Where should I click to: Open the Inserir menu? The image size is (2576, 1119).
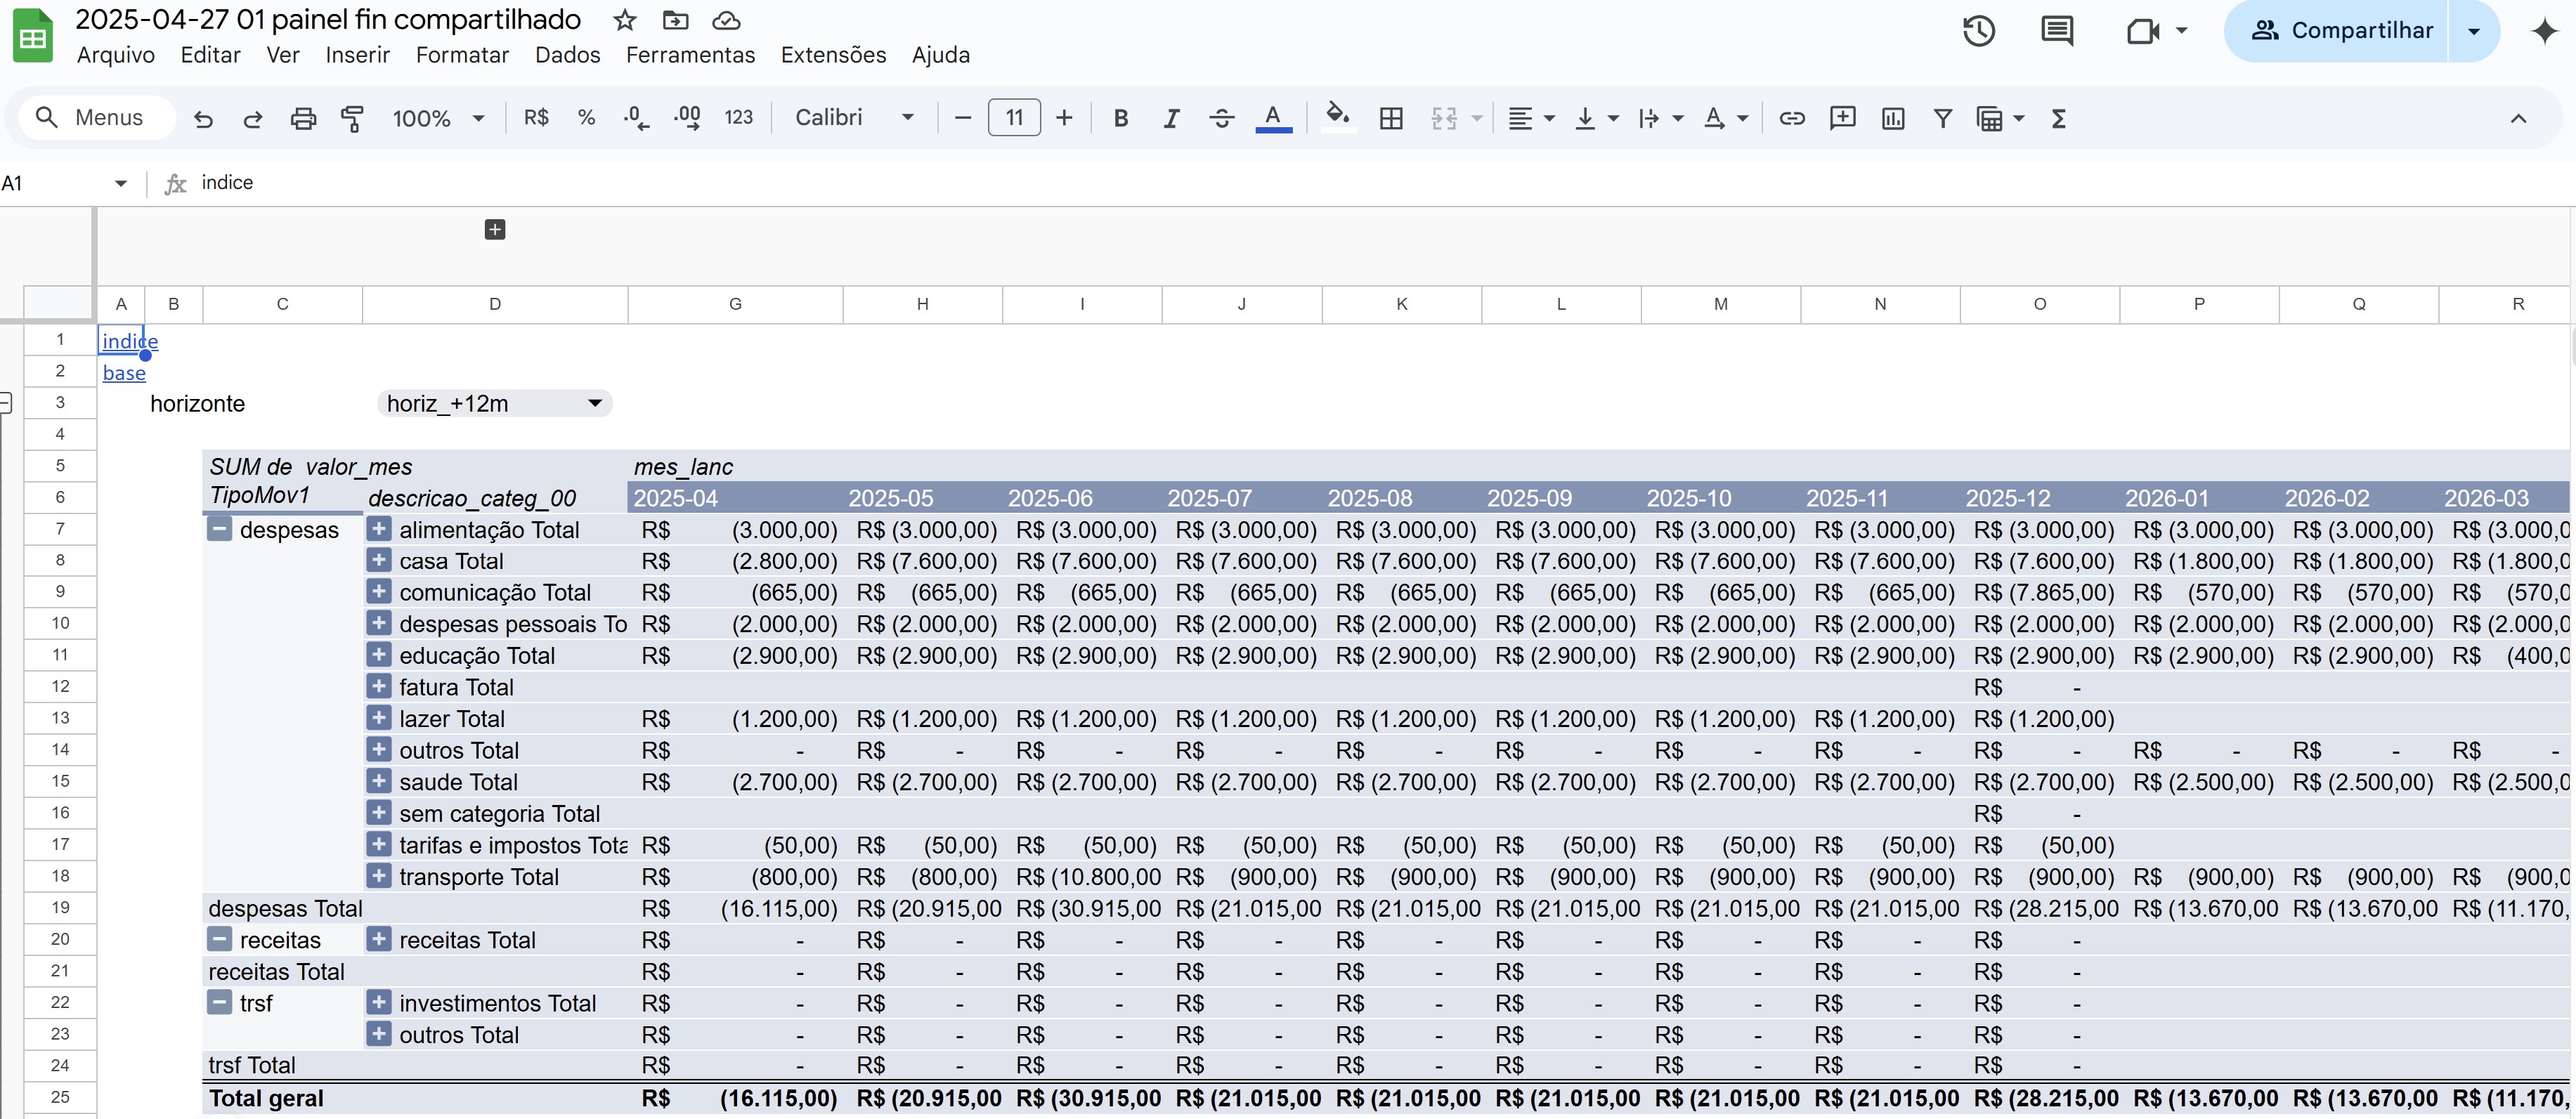[x=357, y=55]
